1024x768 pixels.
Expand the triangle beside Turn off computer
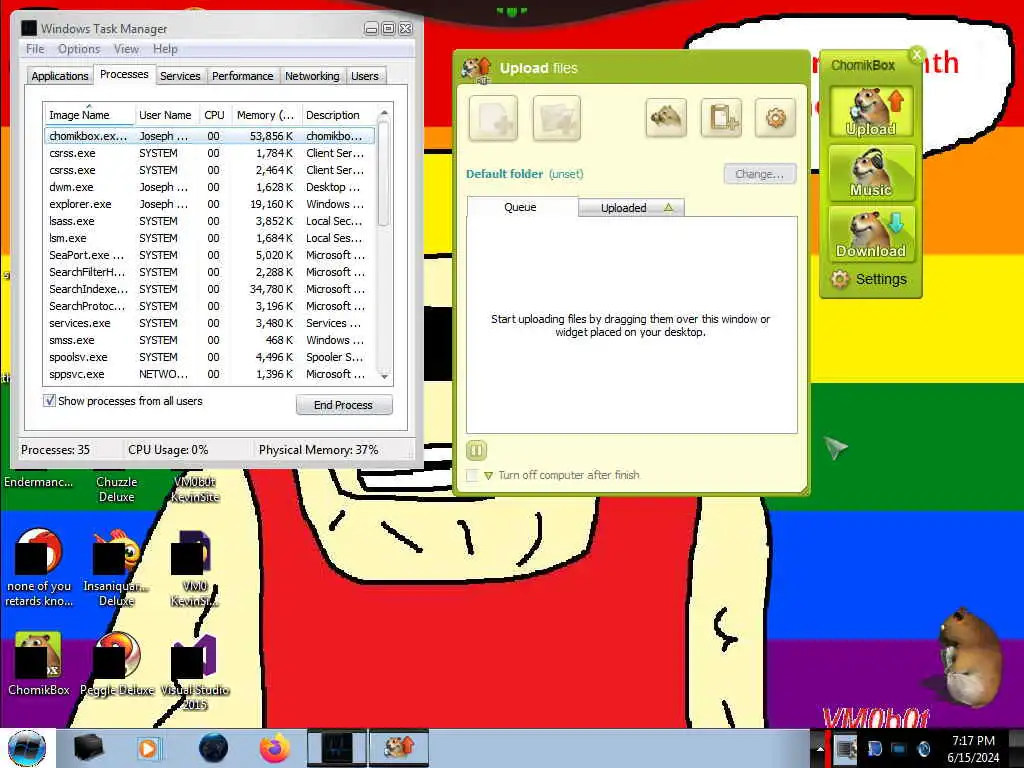(488, 475)
